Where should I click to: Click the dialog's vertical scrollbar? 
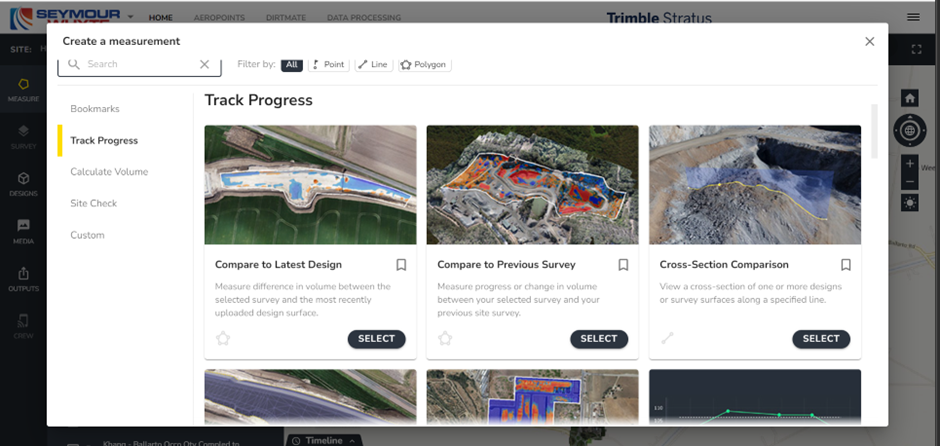coord(875,130)
